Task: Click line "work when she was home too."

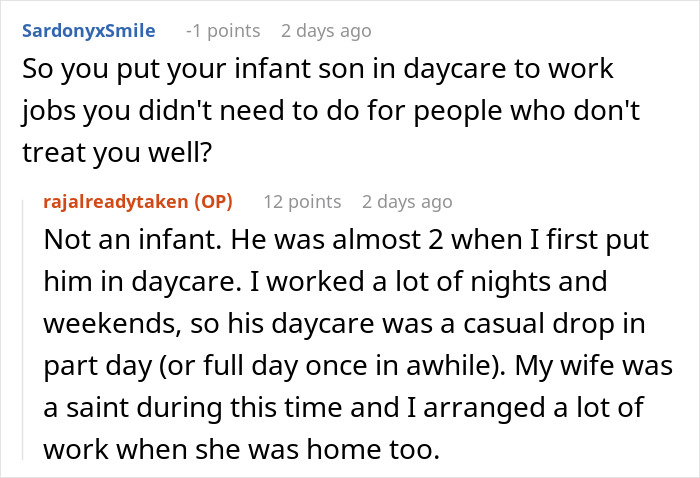Action: coord(241,450)
